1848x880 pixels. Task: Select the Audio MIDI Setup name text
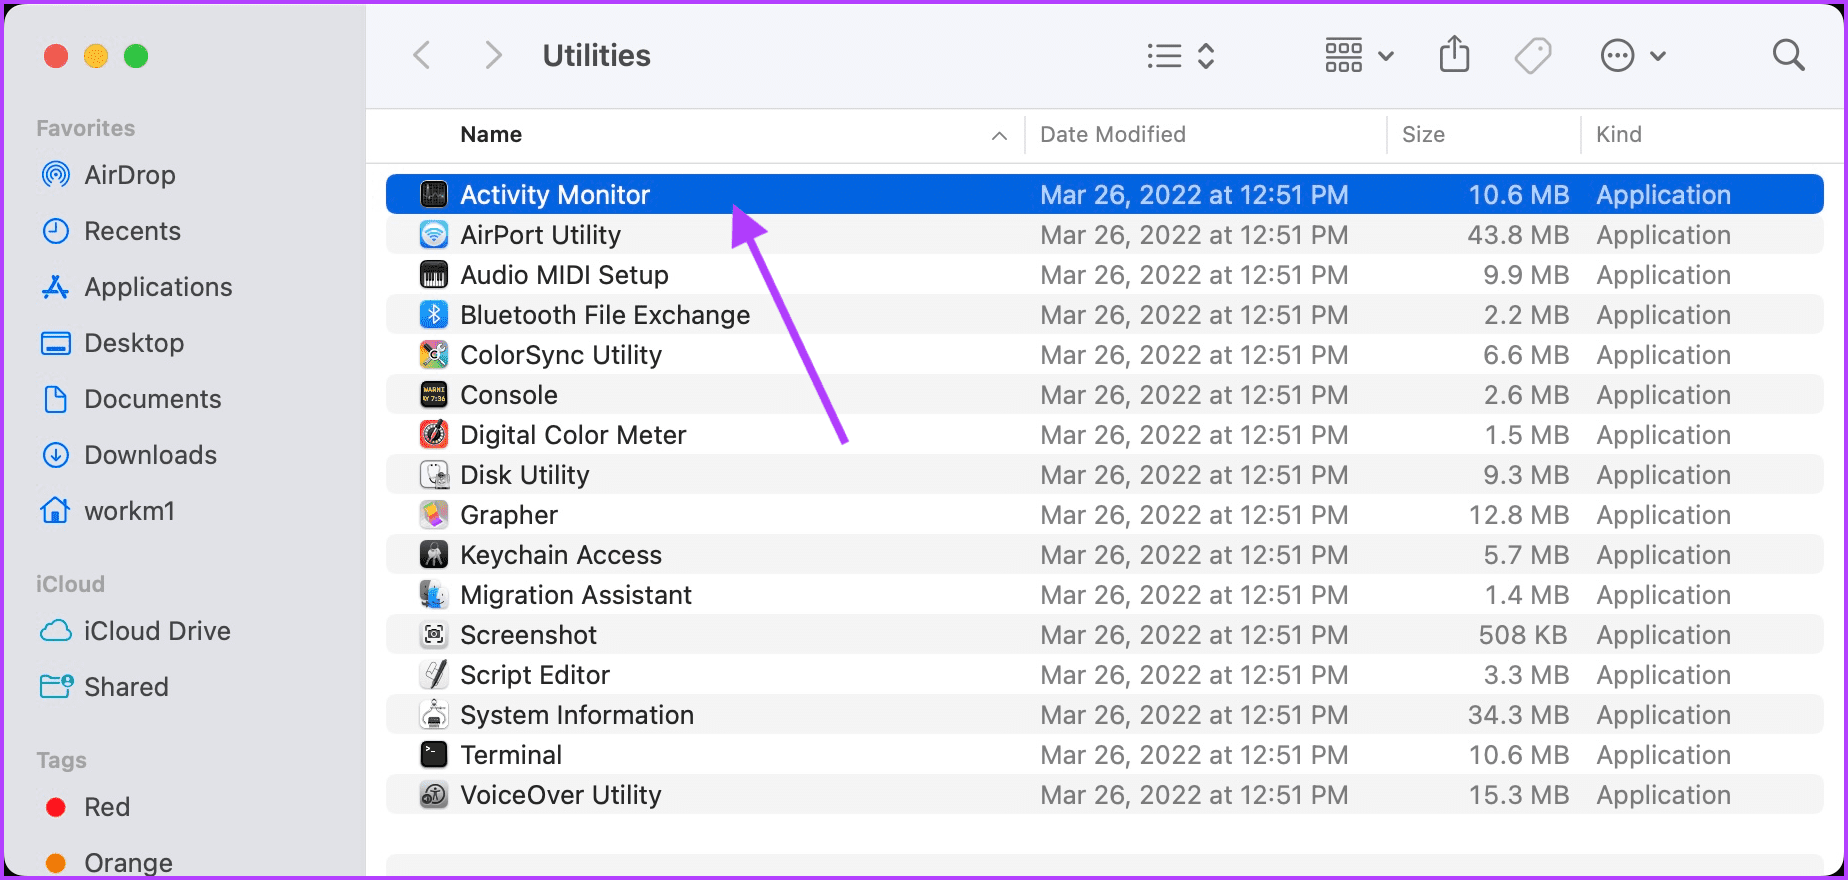564,275
